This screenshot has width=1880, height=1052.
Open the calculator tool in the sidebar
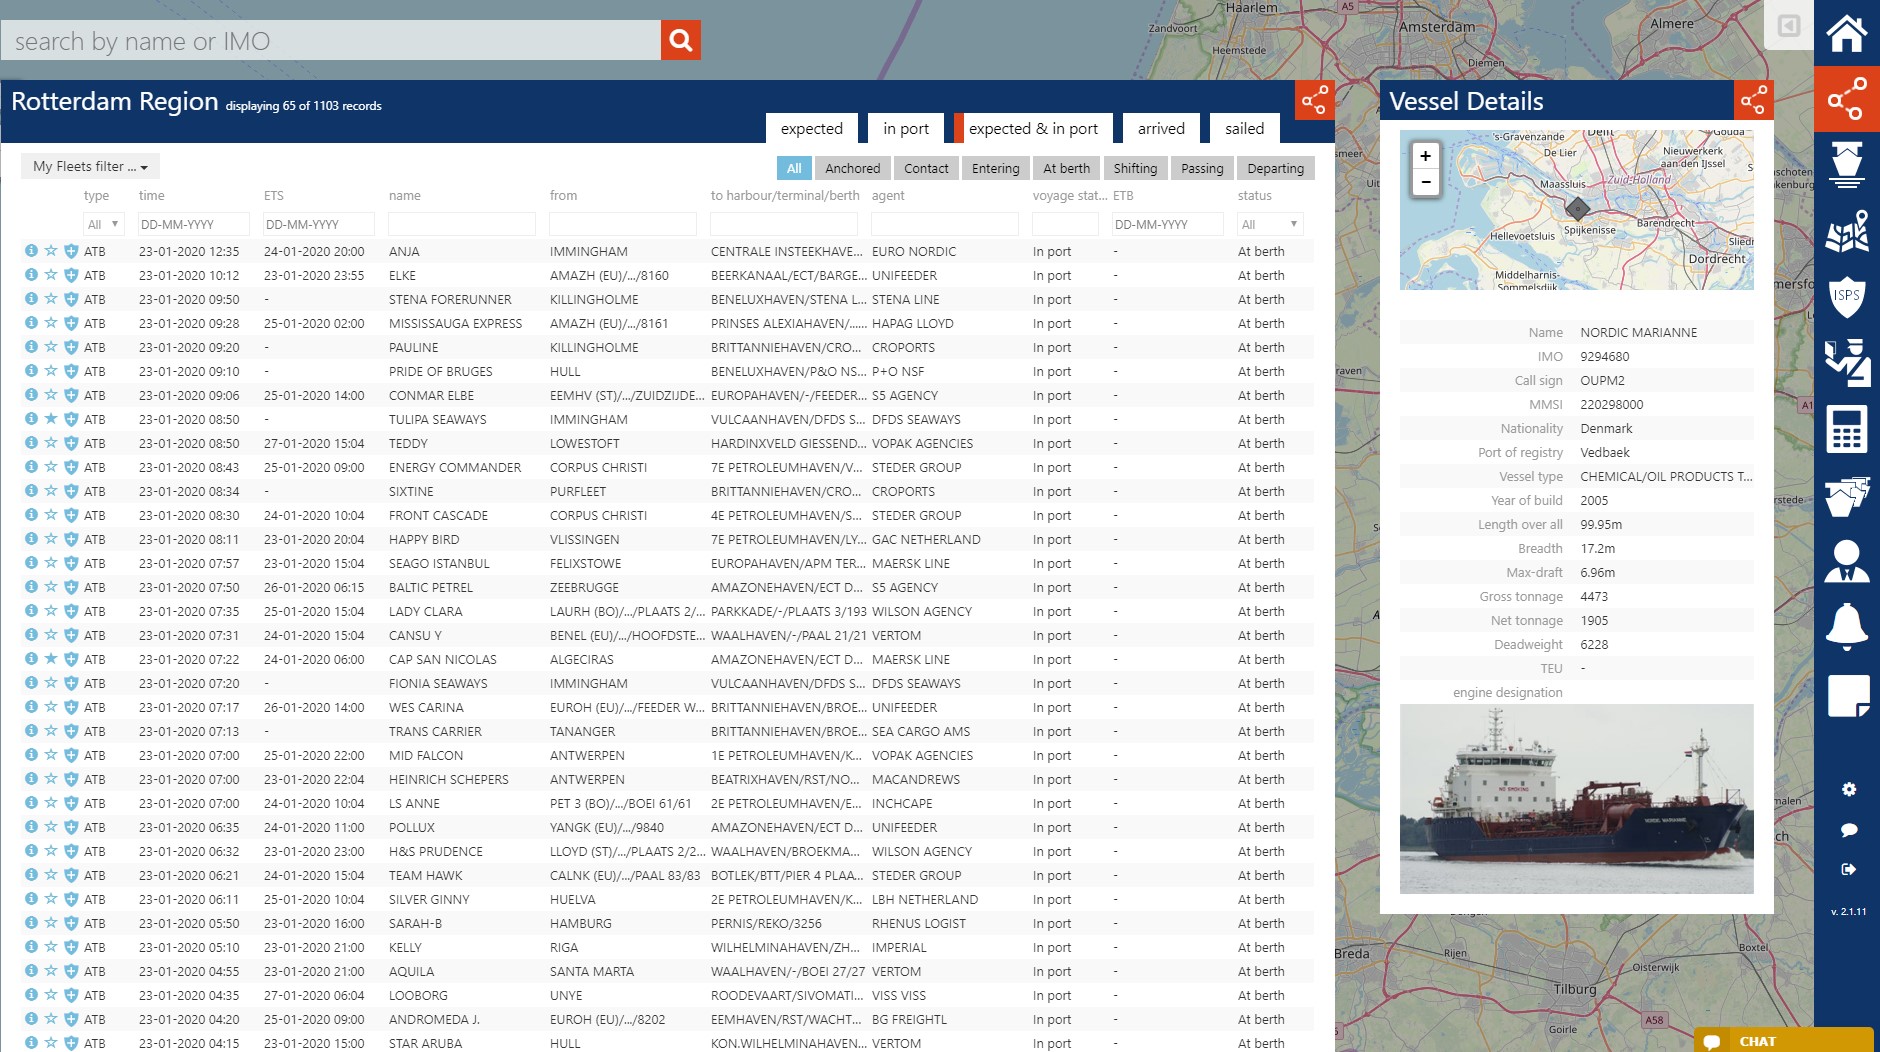pos(1847,427)
